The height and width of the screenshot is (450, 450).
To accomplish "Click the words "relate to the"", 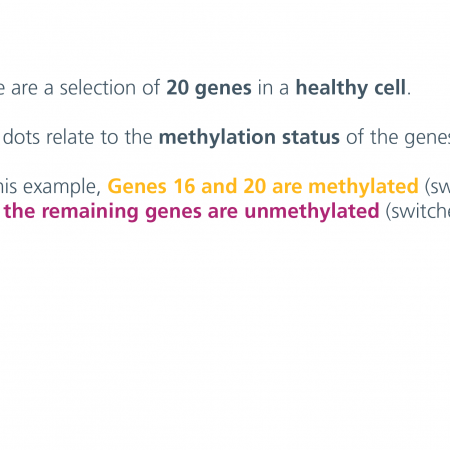I will [99, 137].
